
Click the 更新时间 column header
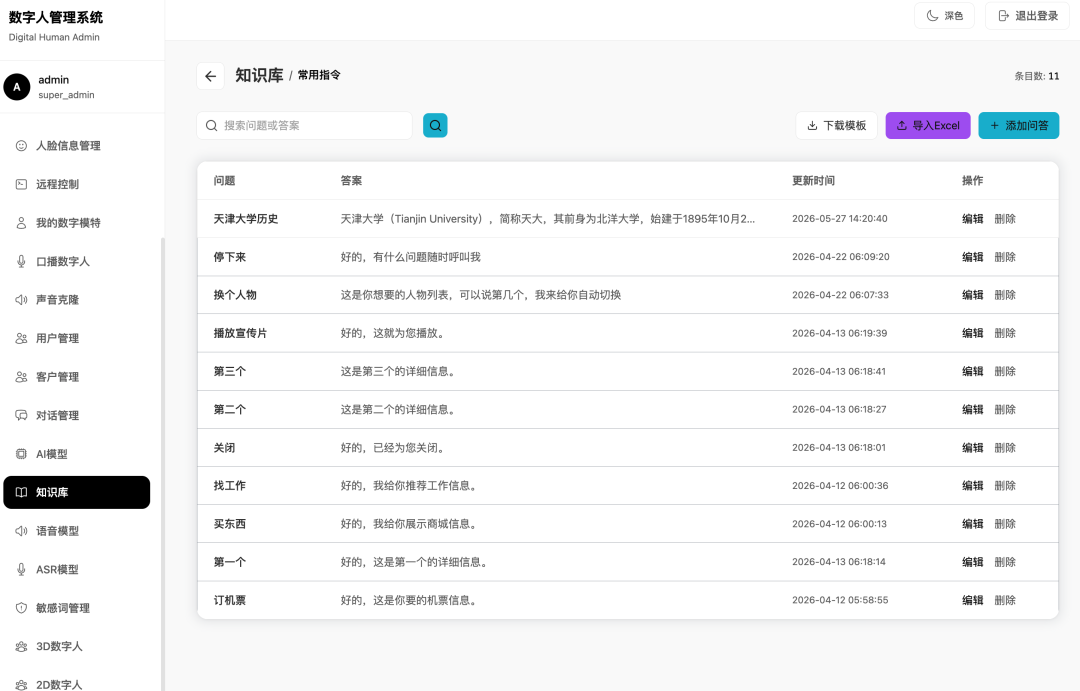point(813,181)
